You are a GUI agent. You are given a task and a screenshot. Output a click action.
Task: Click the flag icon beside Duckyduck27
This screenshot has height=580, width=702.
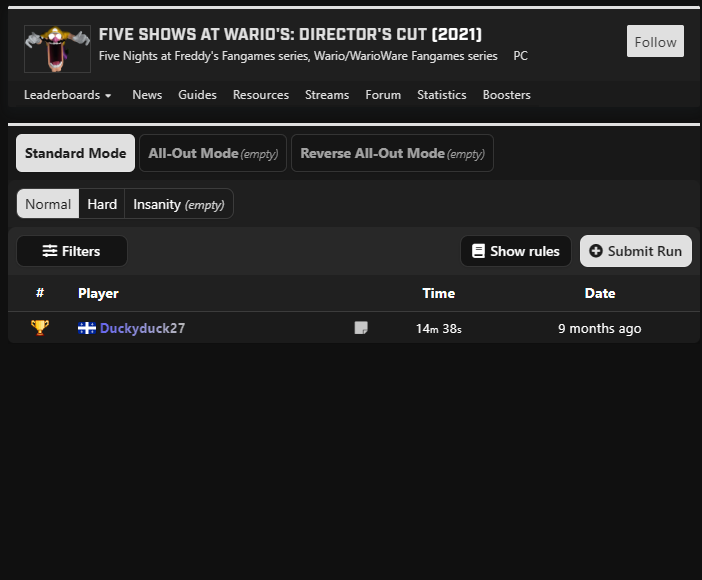87,328
